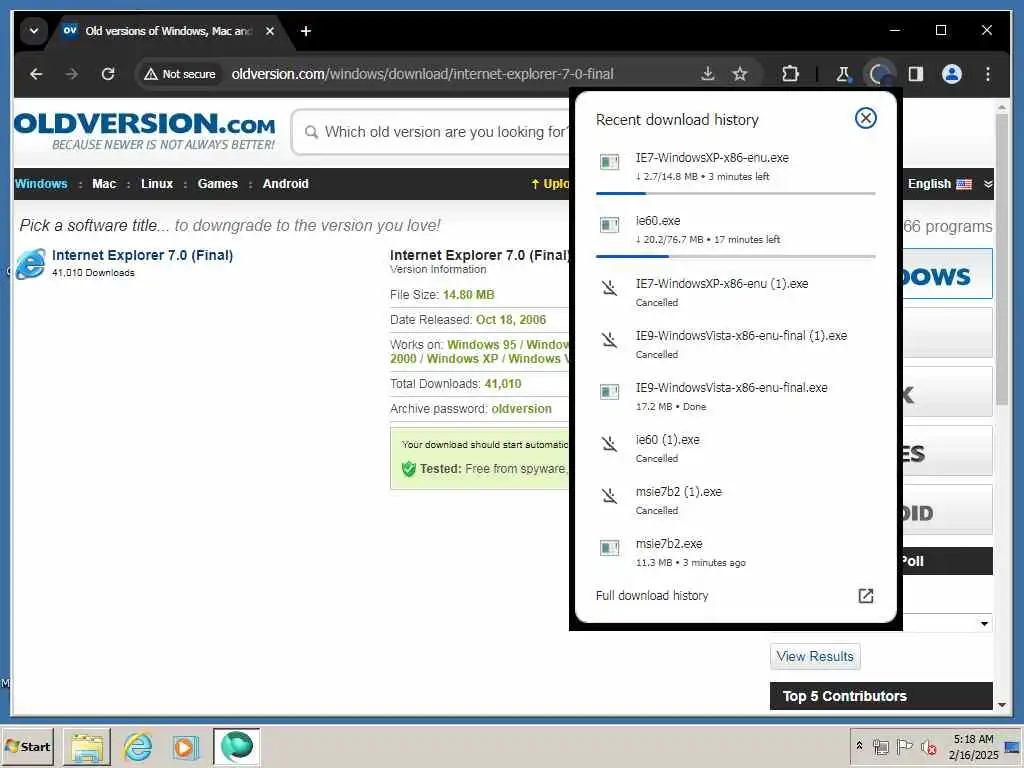Screen dimensions: 1024x768
Task: Click the open-in-new-tab icon for download history
Action: [x=865, y=596]
